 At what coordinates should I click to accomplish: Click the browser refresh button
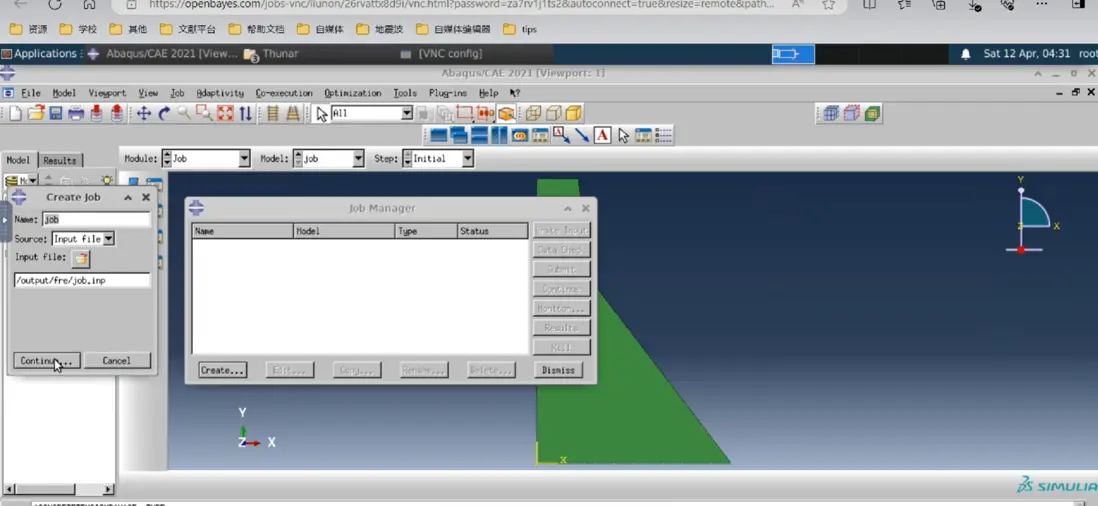(x=55, y=4)
